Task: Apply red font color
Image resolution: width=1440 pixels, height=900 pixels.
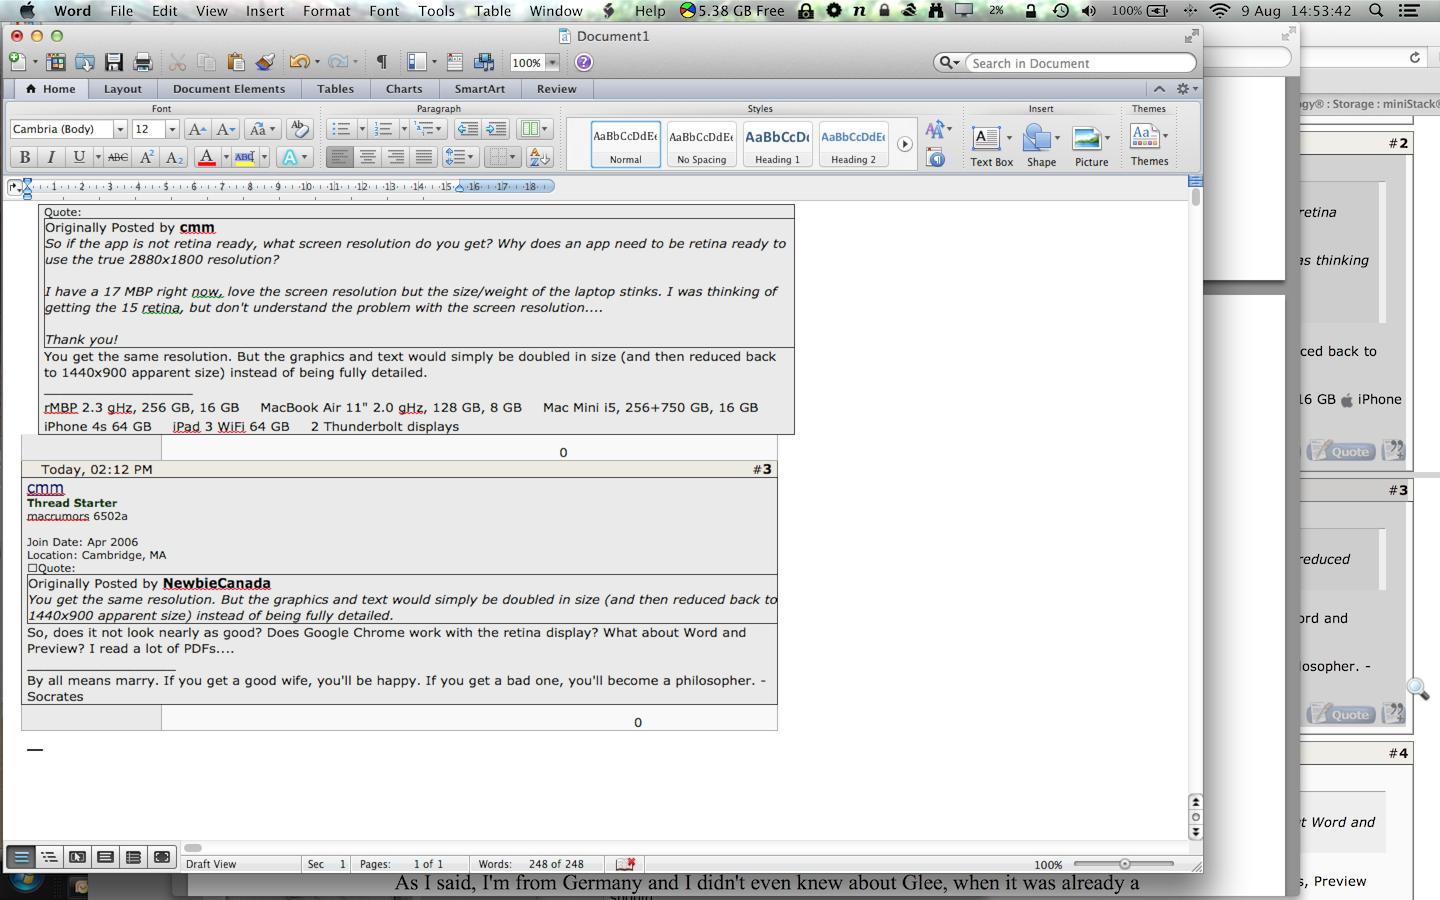Action: click(x=206, y=157)
